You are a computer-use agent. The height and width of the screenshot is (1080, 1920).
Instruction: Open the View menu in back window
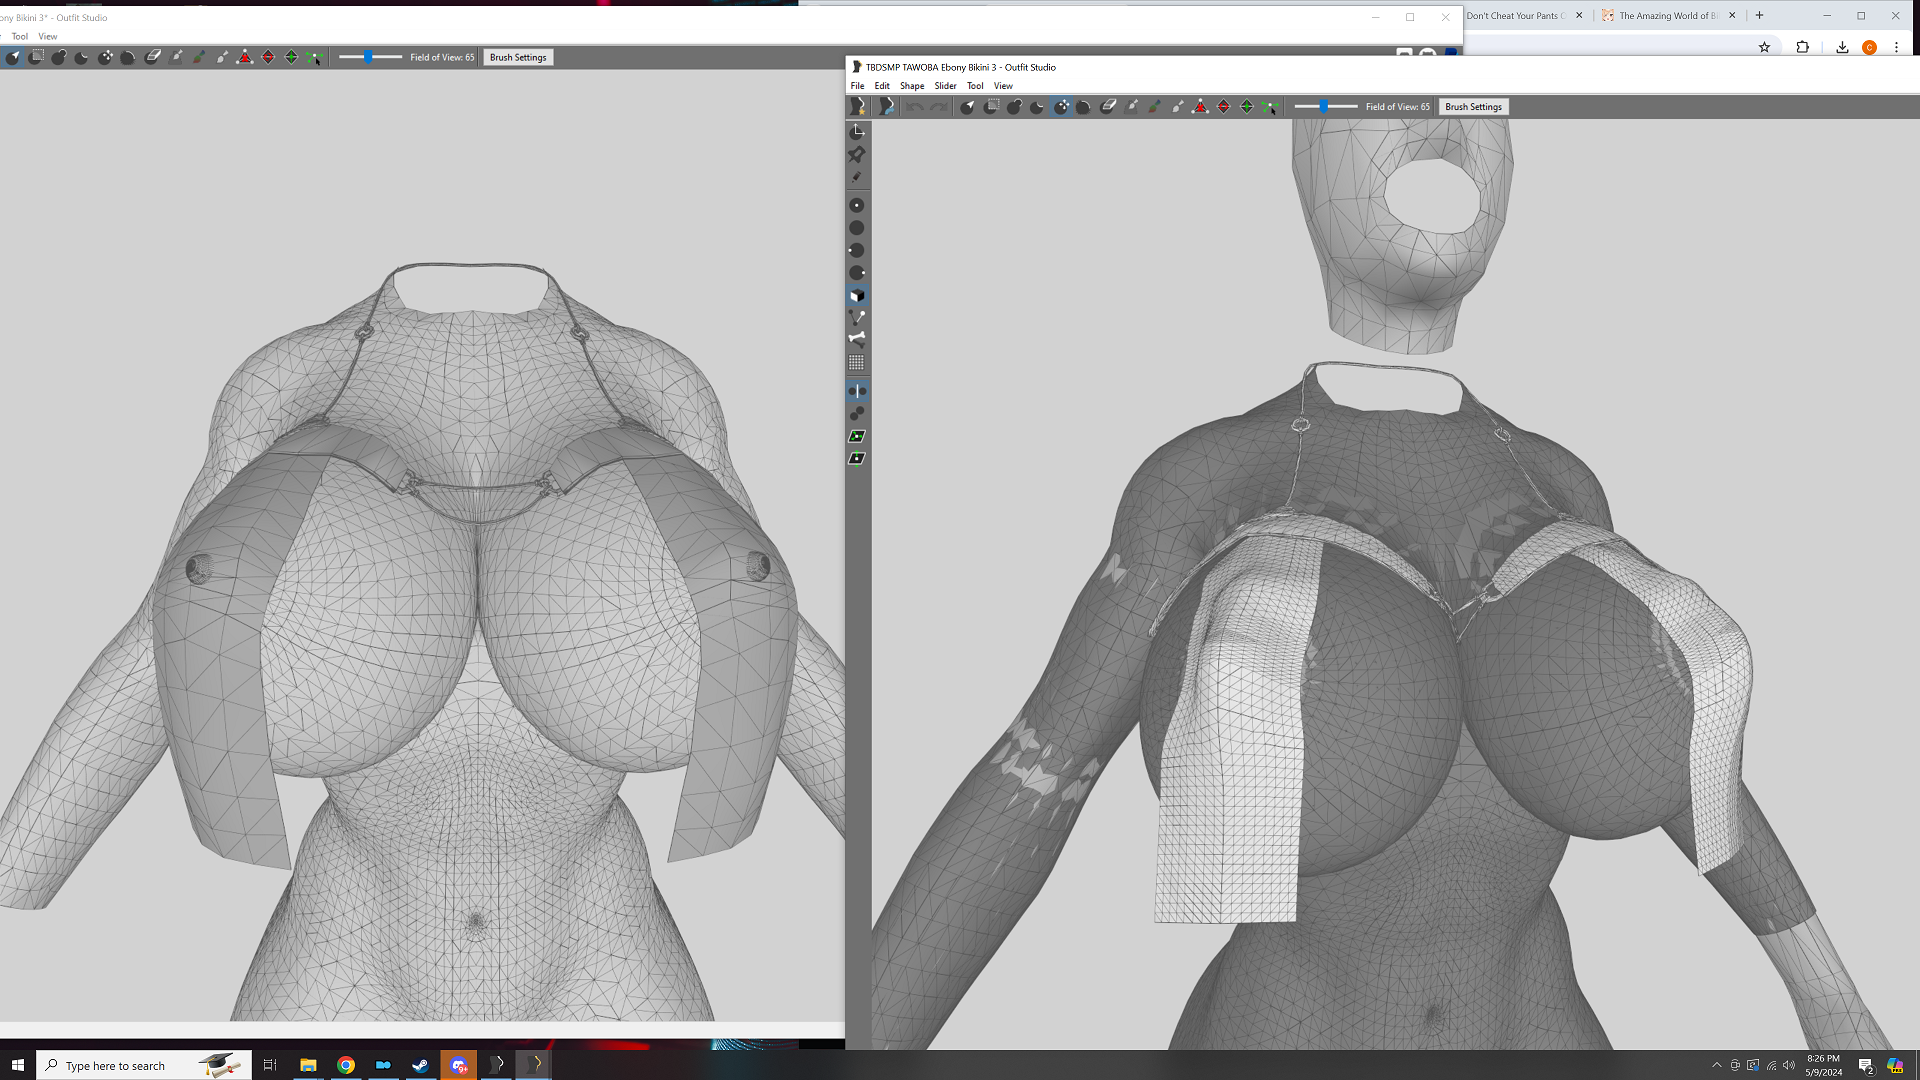[48, 36]
